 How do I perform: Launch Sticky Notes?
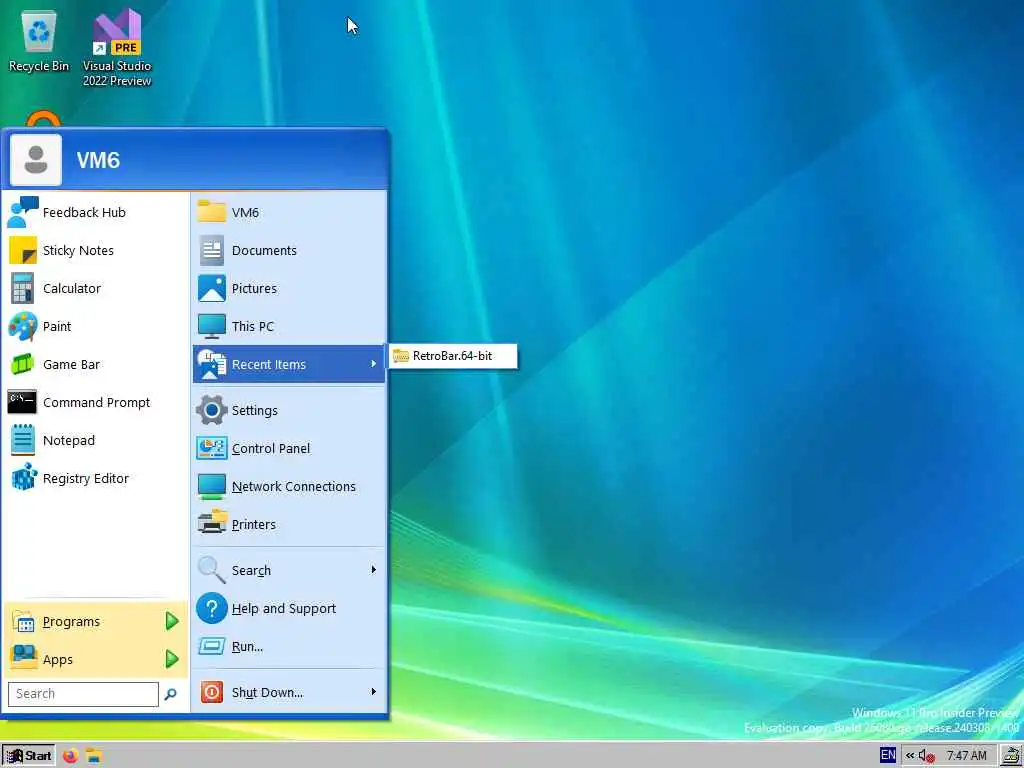click(x=95, y=250)
